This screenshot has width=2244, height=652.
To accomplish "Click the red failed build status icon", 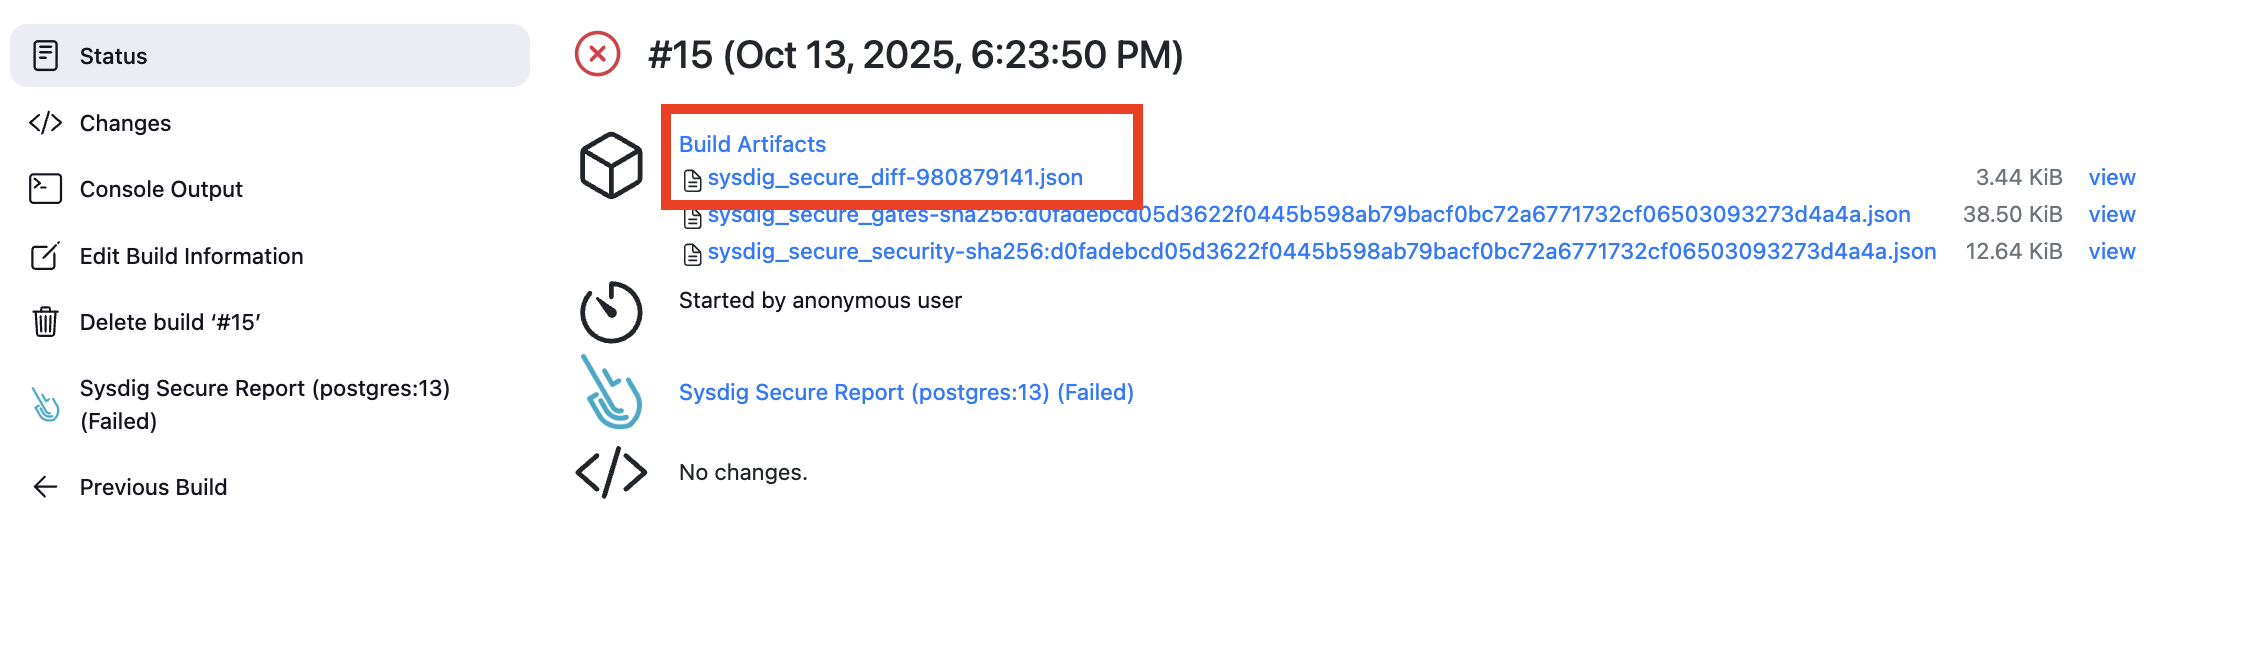I will click(598, 54).
